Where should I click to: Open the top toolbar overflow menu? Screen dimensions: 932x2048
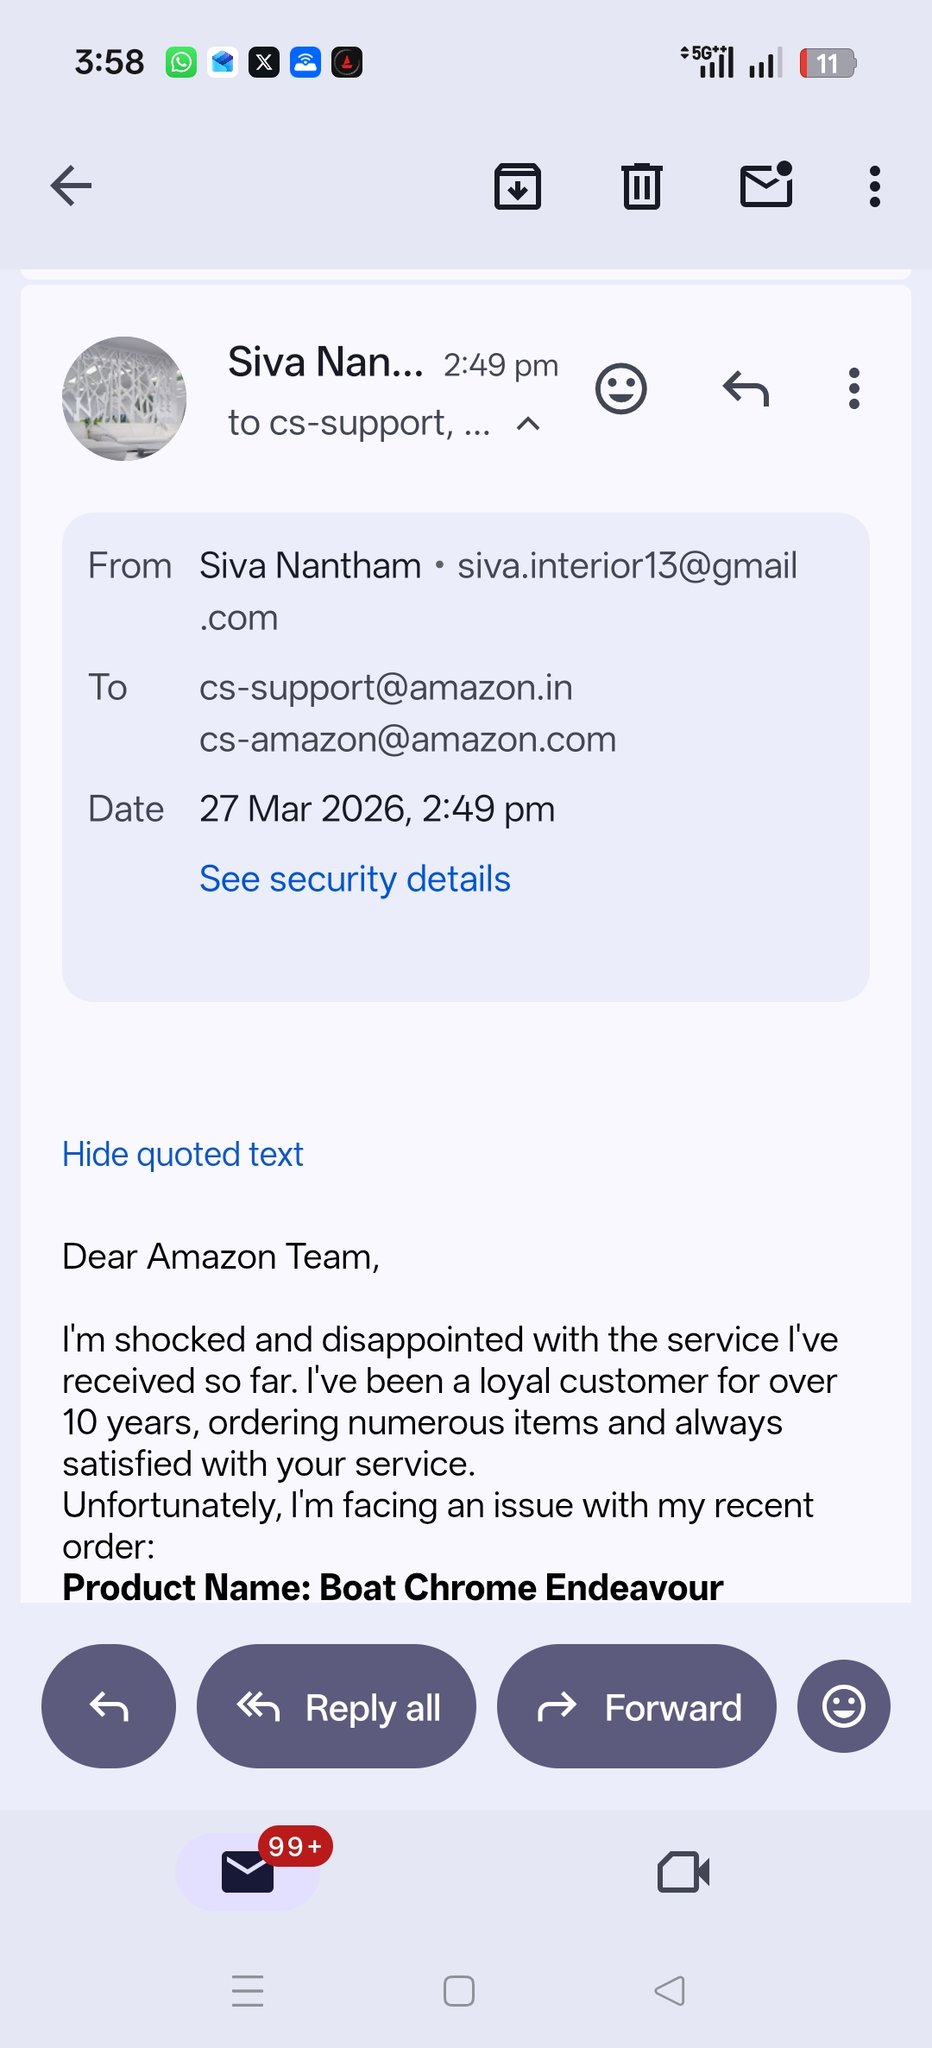point(875,186)
